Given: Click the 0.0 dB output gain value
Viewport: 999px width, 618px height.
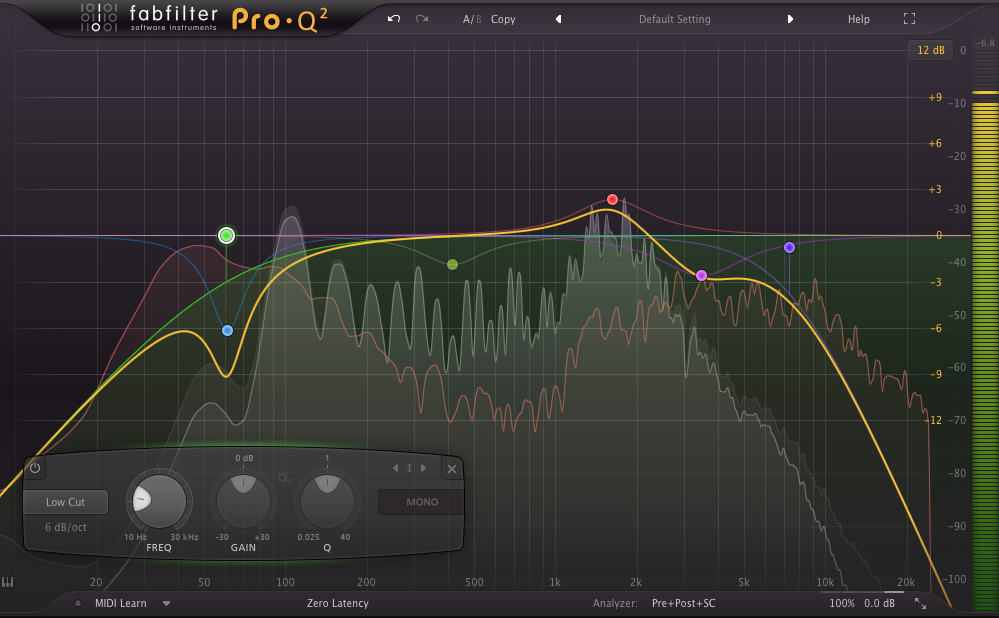Looking at the screenshot, I should (879, 603).
